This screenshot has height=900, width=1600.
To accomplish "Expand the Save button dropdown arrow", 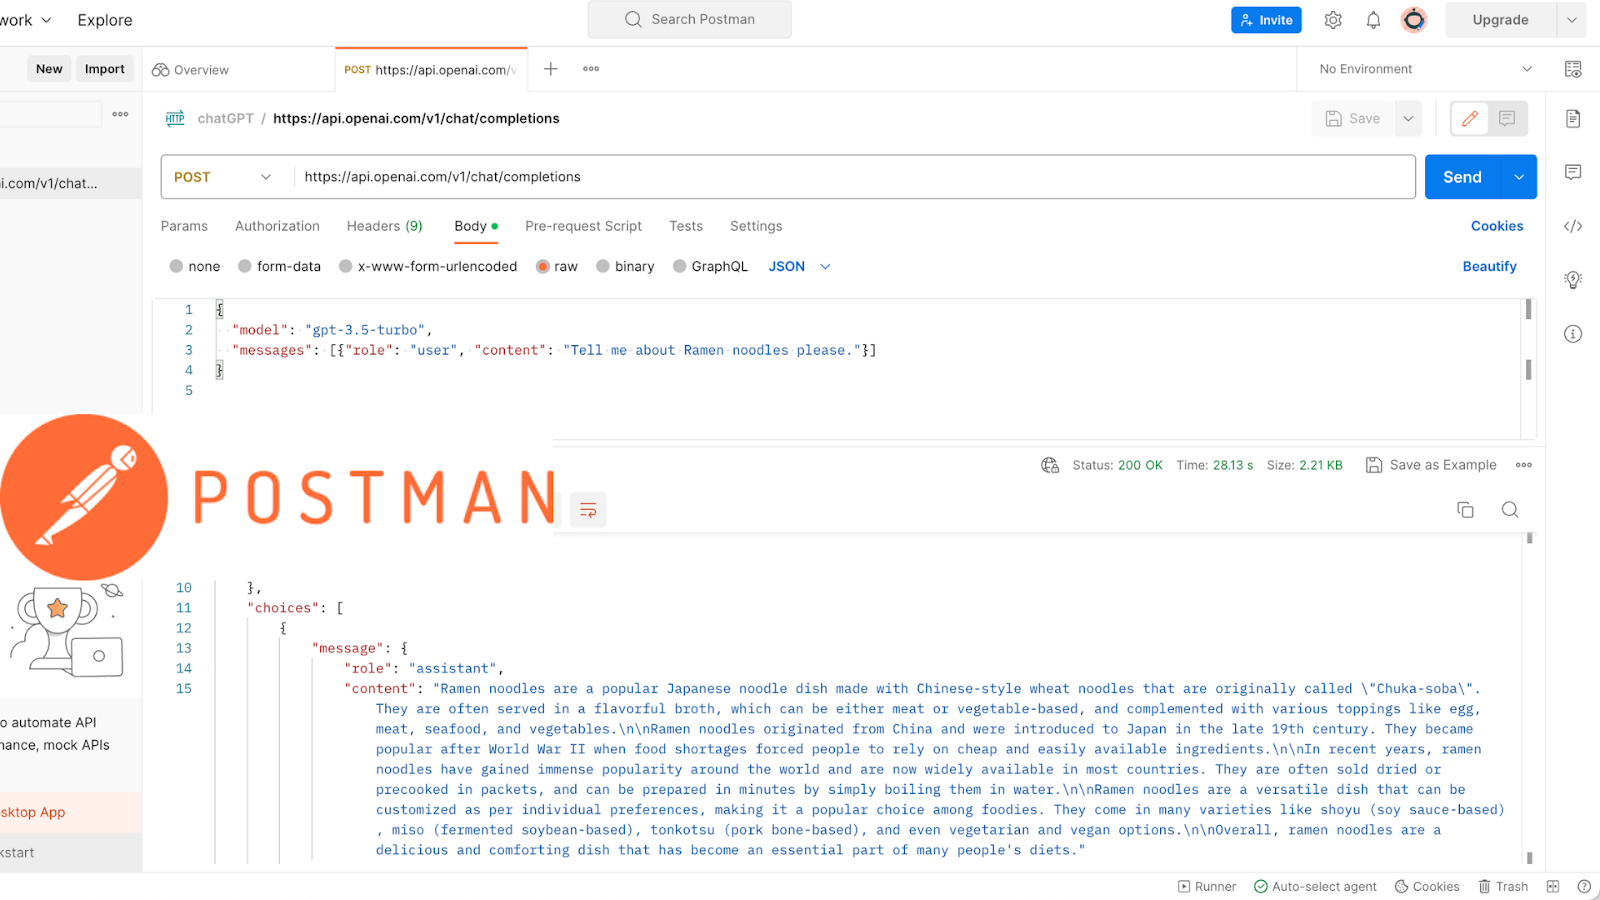I will click(x=1408, y=118).
